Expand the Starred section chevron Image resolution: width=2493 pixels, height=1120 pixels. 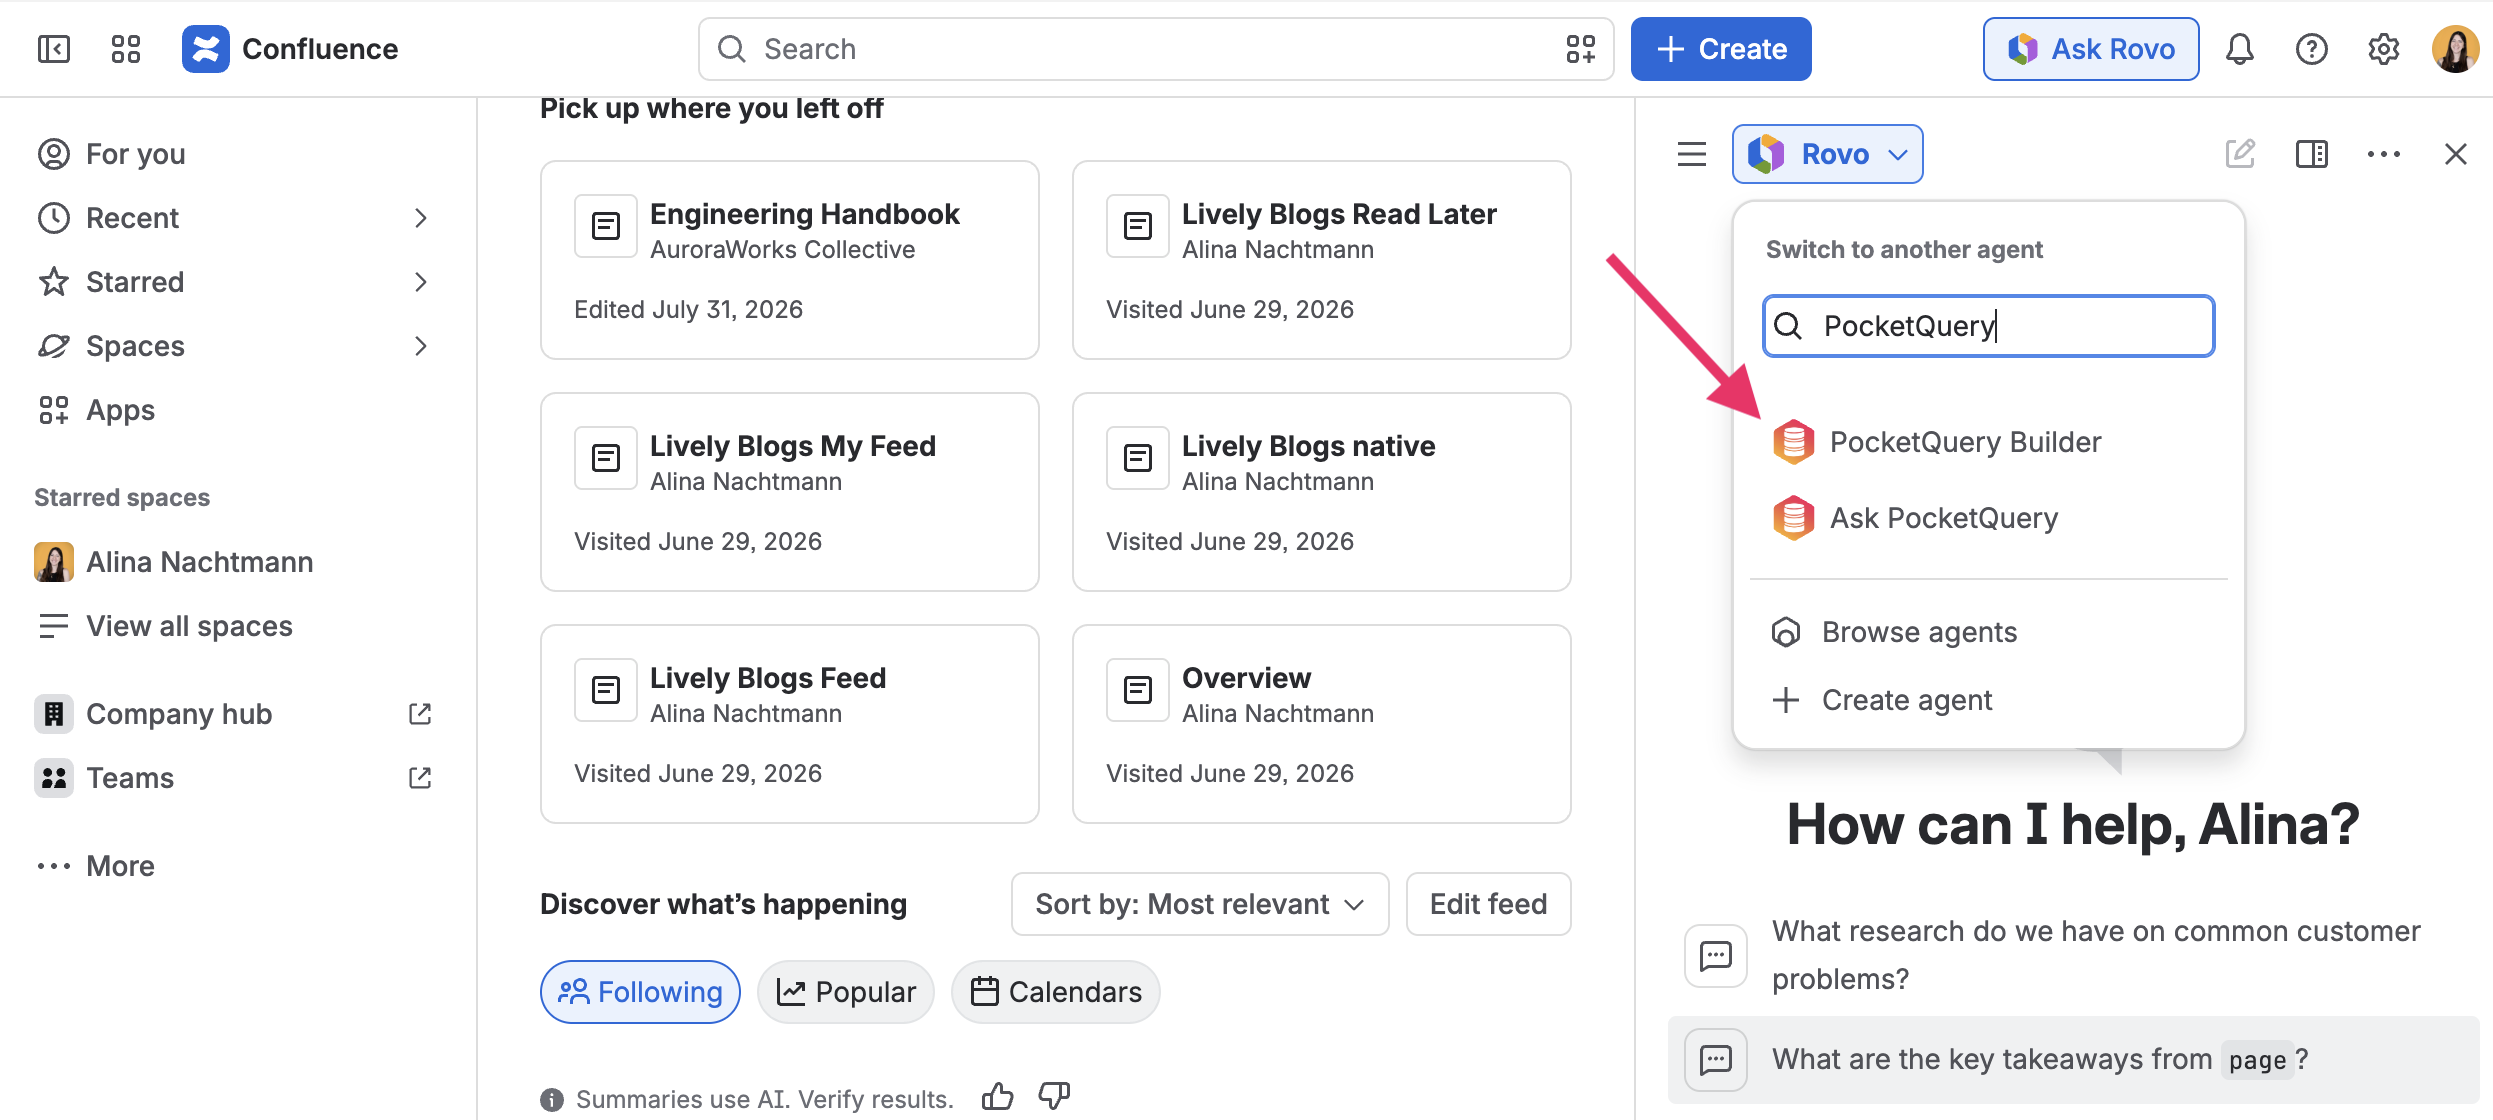[x=420, y=282]
